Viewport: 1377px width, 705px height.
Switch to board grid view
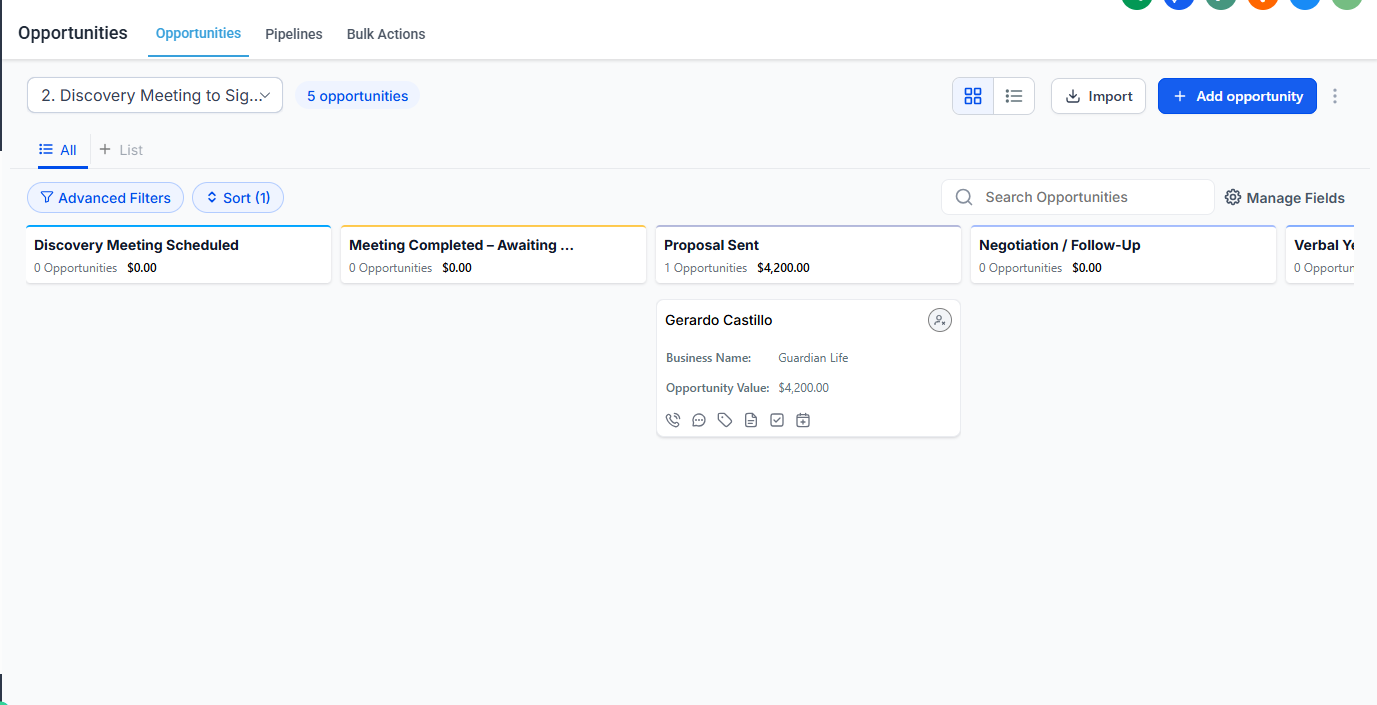(973, 96)
